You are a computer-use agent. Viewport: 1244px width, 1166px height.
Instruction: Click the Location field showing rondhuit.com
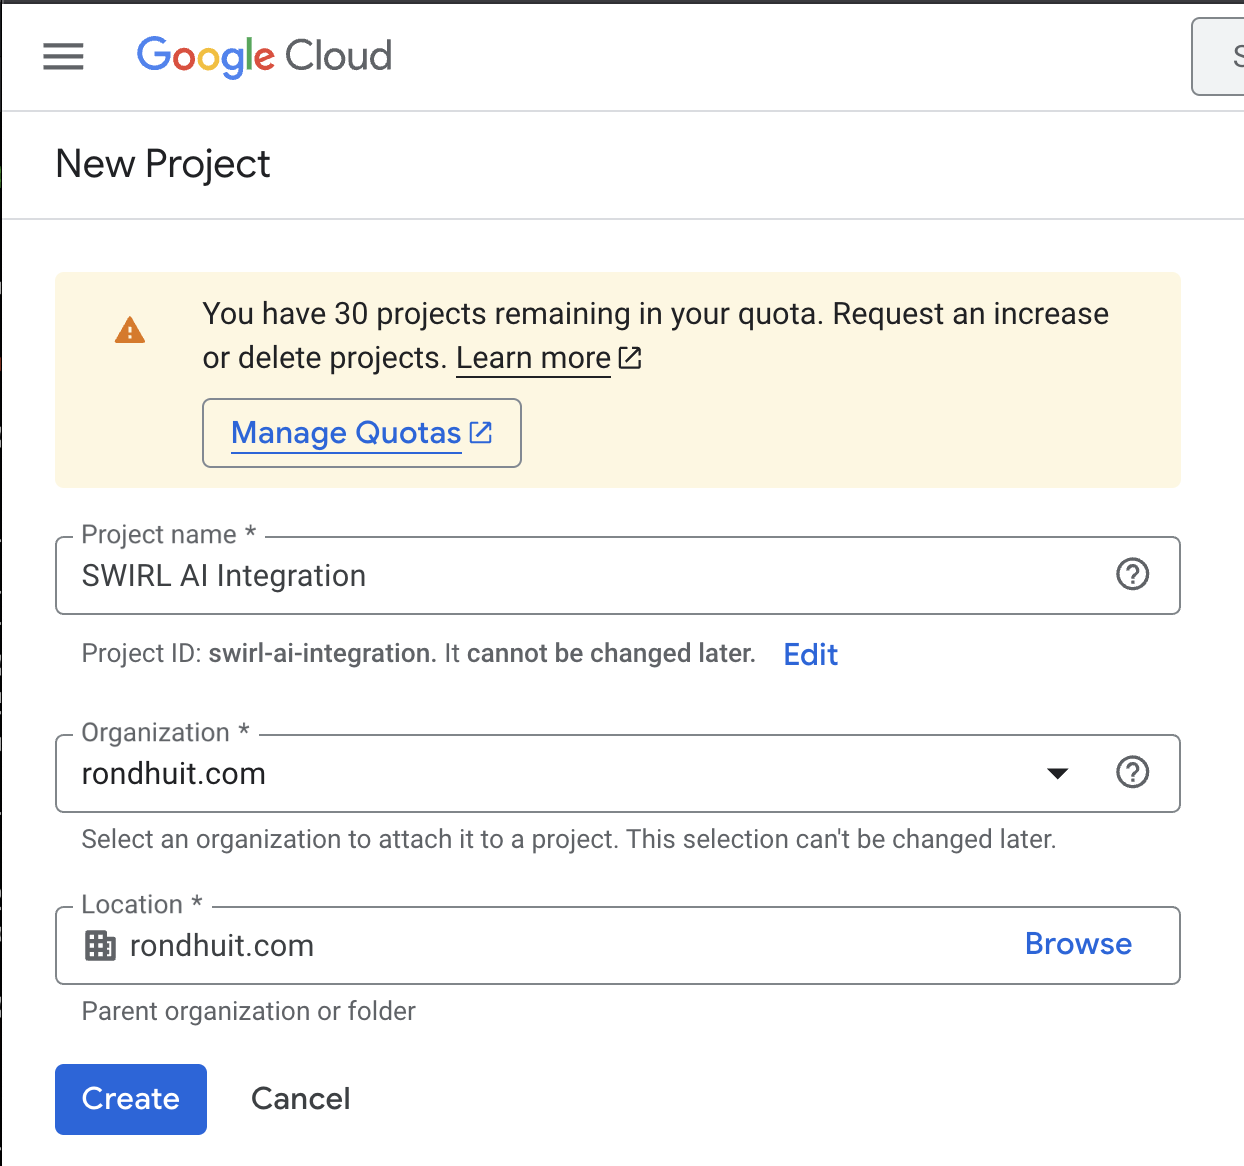(617, 946)
